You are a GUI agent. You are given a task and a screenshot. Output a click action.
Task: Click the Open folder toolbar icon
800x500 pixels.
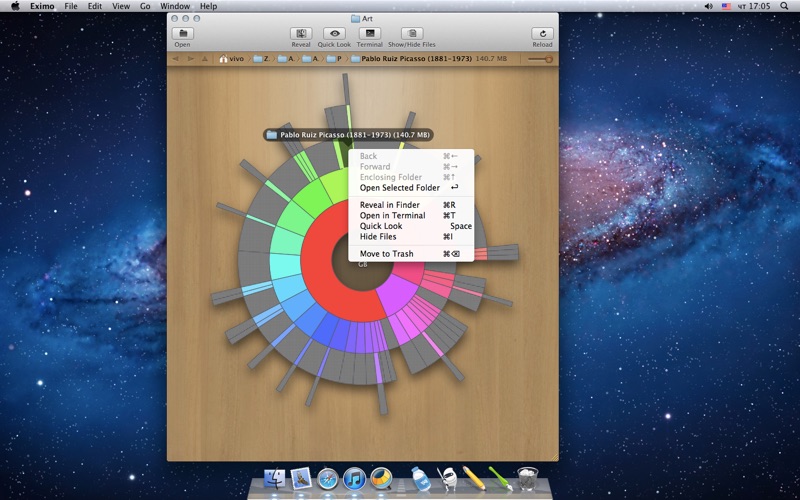183,34
